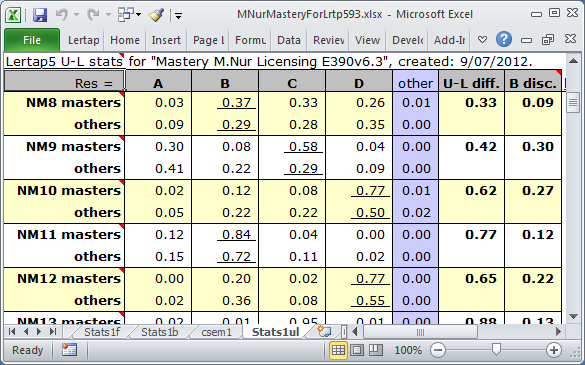Zoom out with the minus button

(x=438, y=350)
